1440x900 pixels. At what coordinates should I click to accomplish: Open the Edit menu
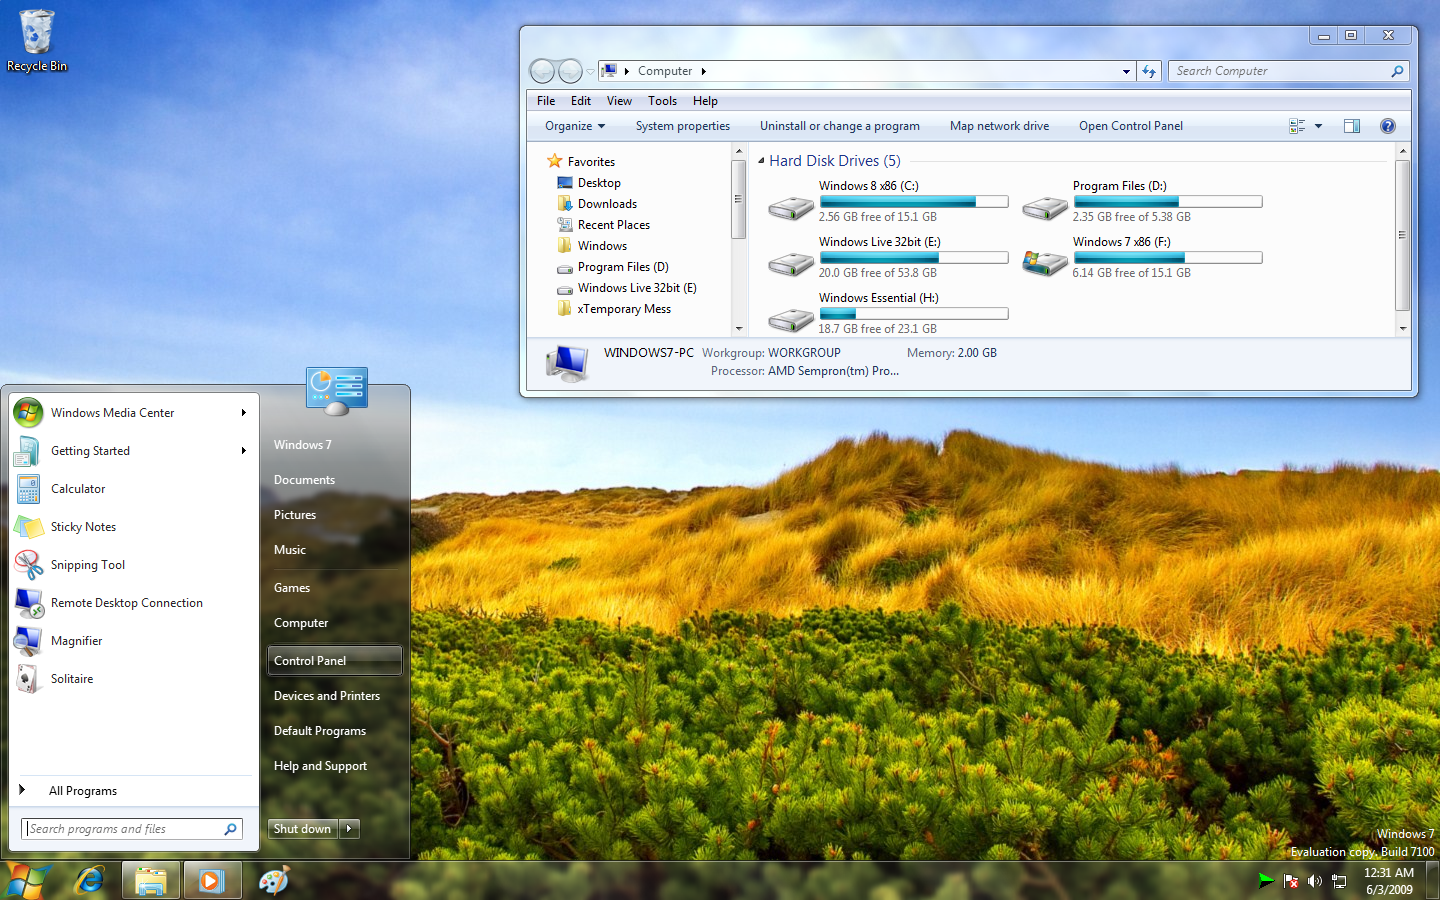[x=581, y=101]
